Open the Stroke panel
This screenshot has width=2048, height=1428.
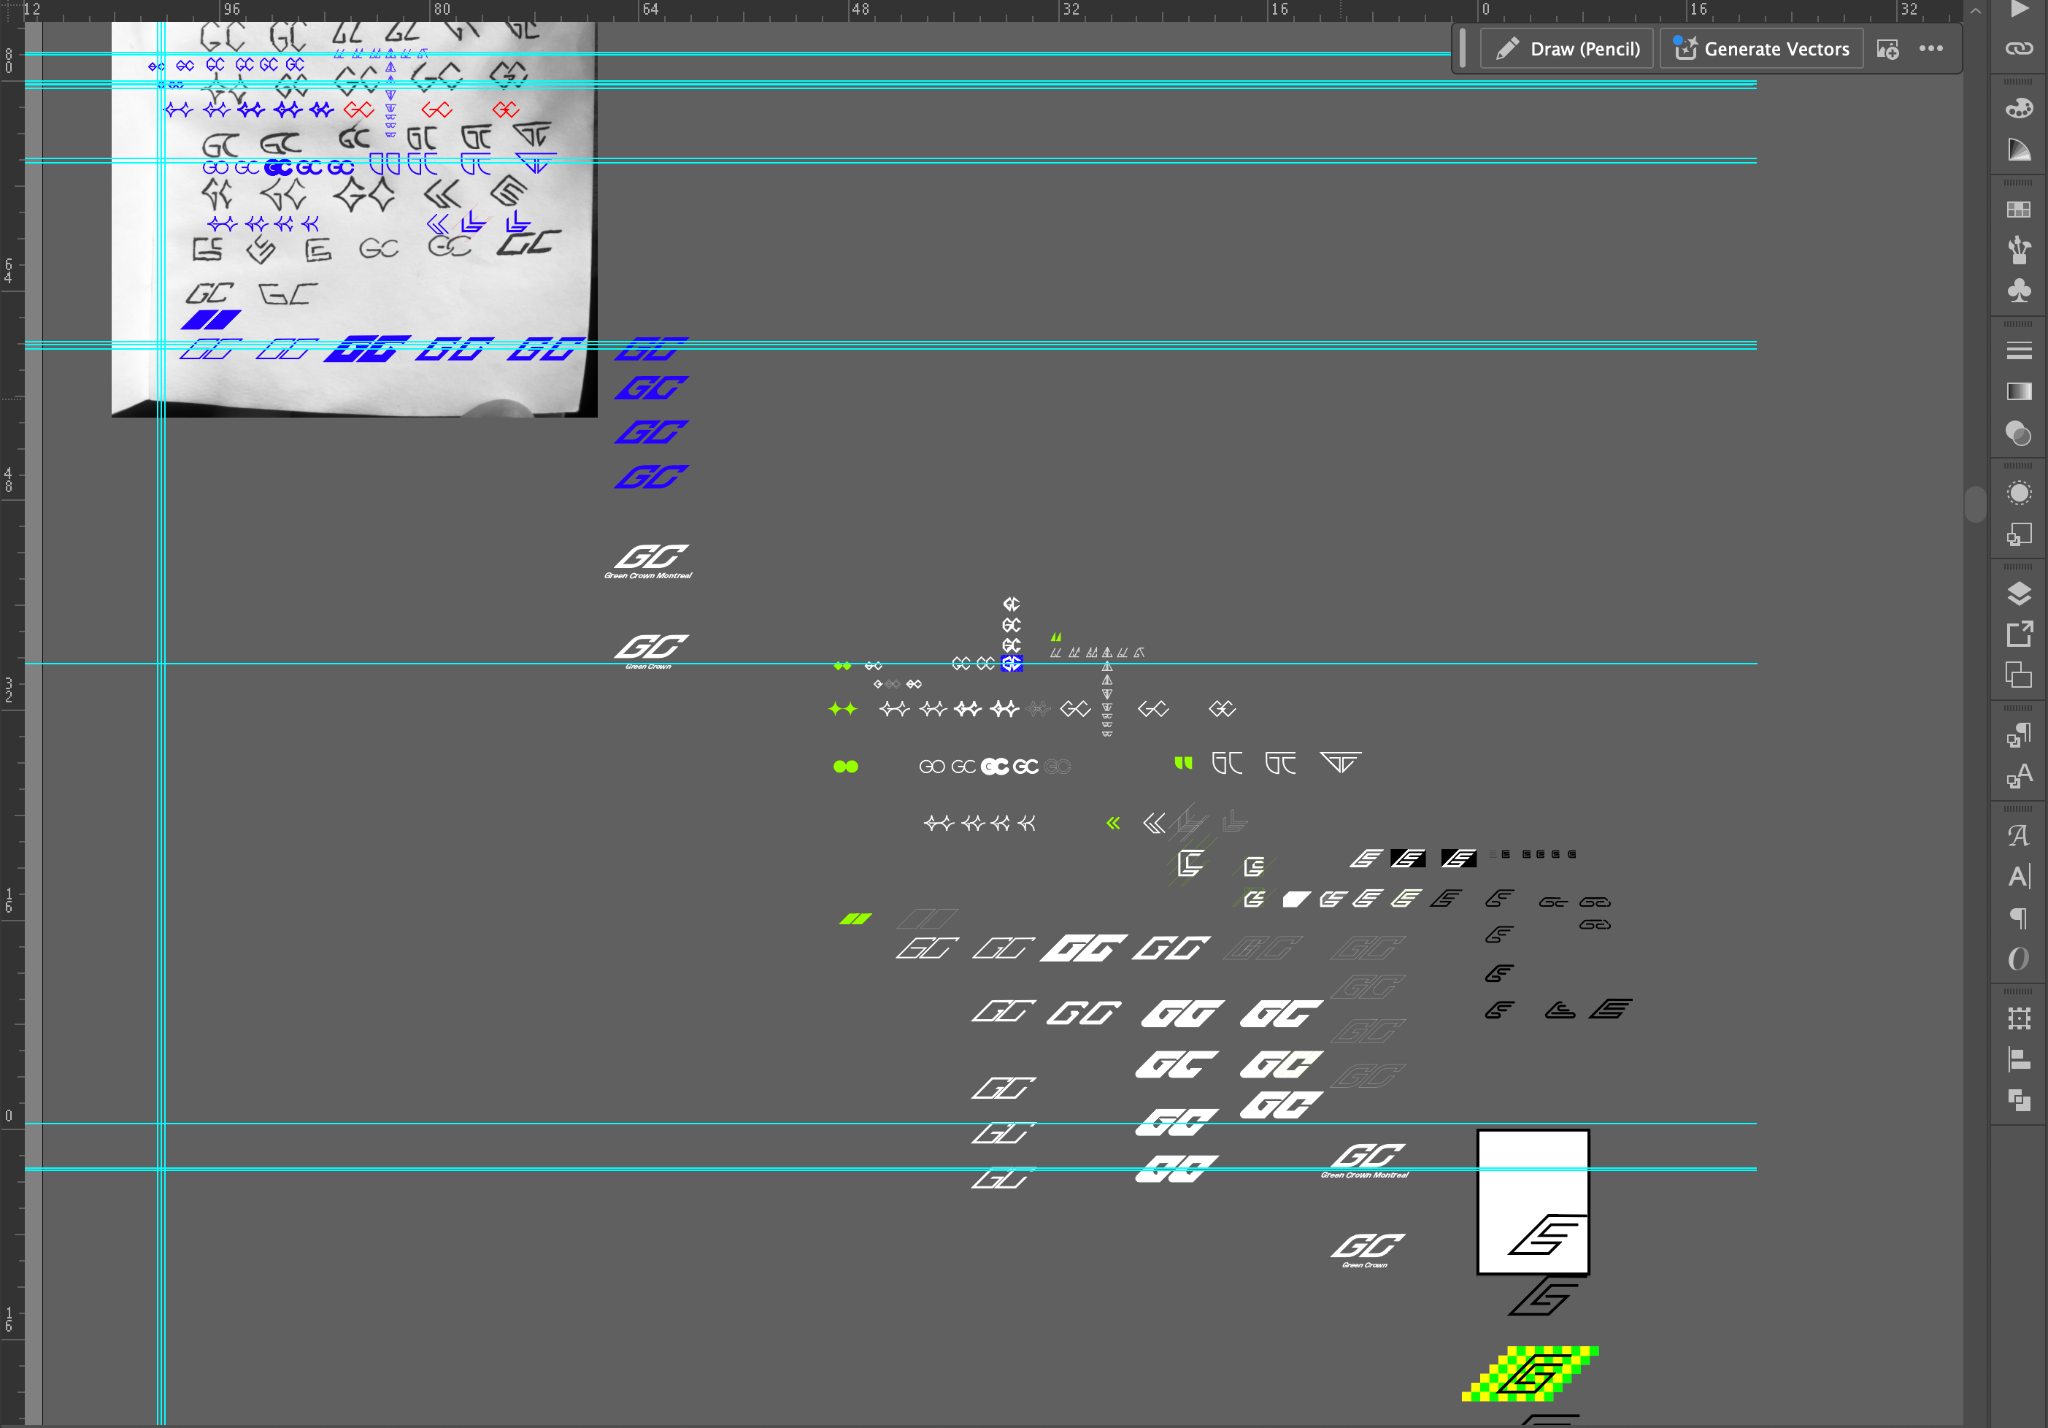tap(2019, 351)
